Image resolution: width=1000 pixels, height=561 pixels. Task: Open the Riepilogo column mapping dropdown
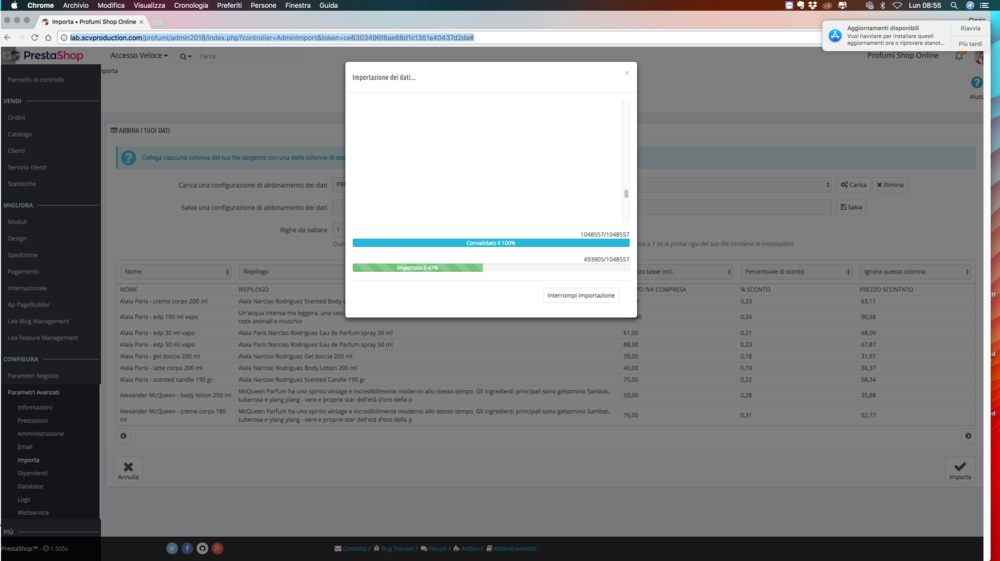tap(291, 272)
